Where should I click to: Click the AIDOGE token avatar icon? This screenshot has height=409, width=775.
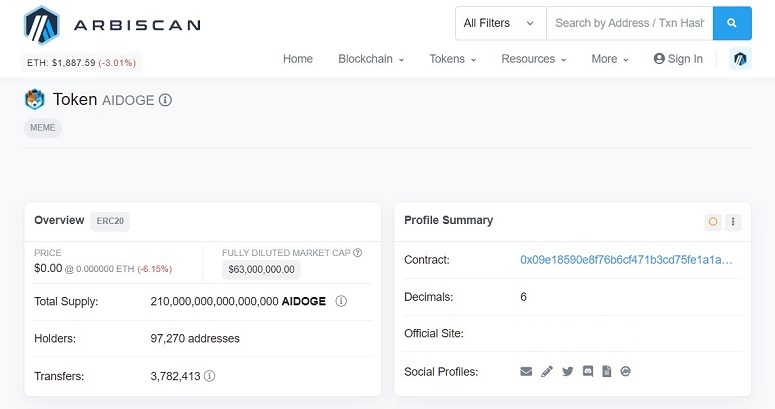(35, 100)
